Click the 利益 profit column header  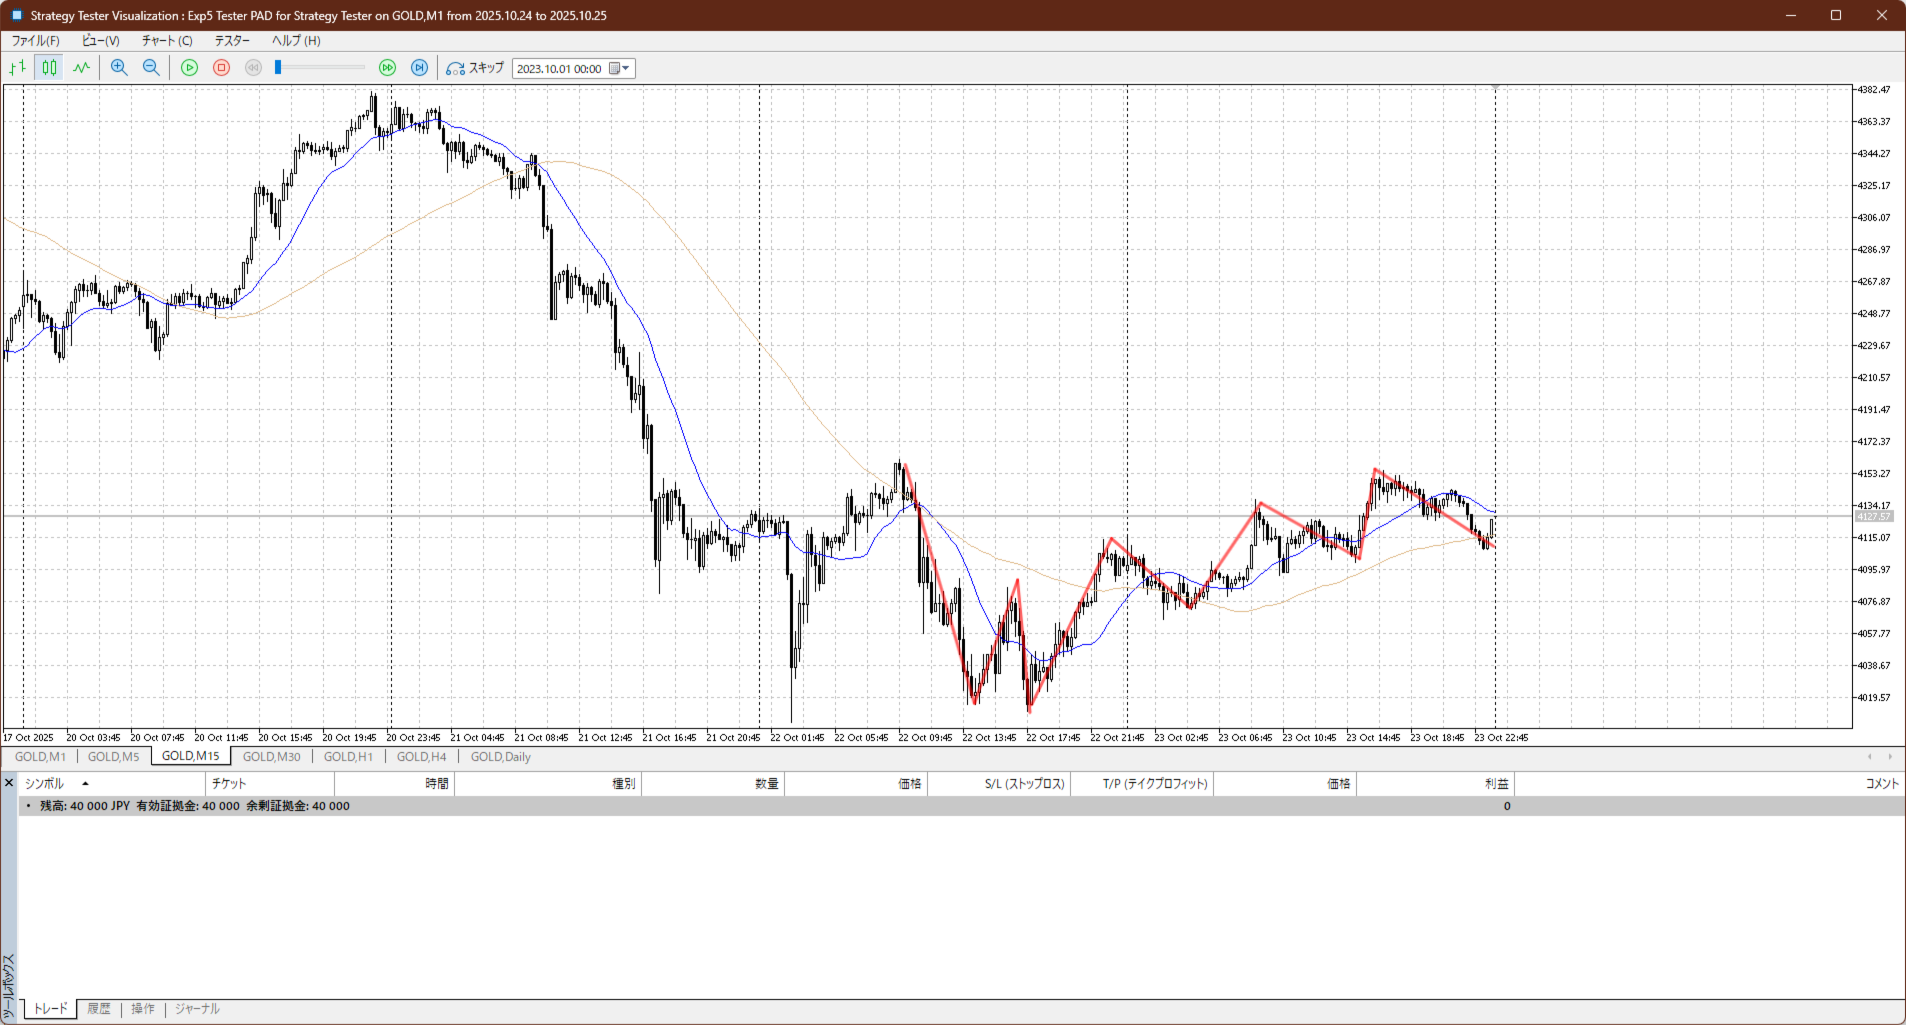(1496, 784)
